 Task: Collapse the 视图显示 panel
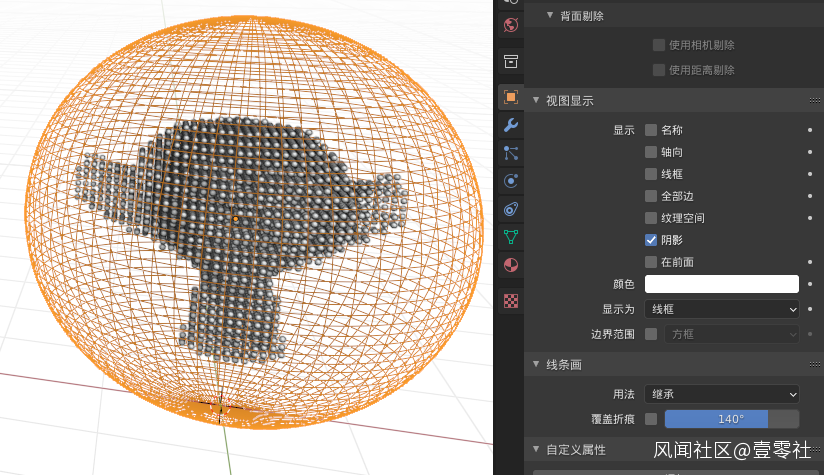tap(536, 100)
